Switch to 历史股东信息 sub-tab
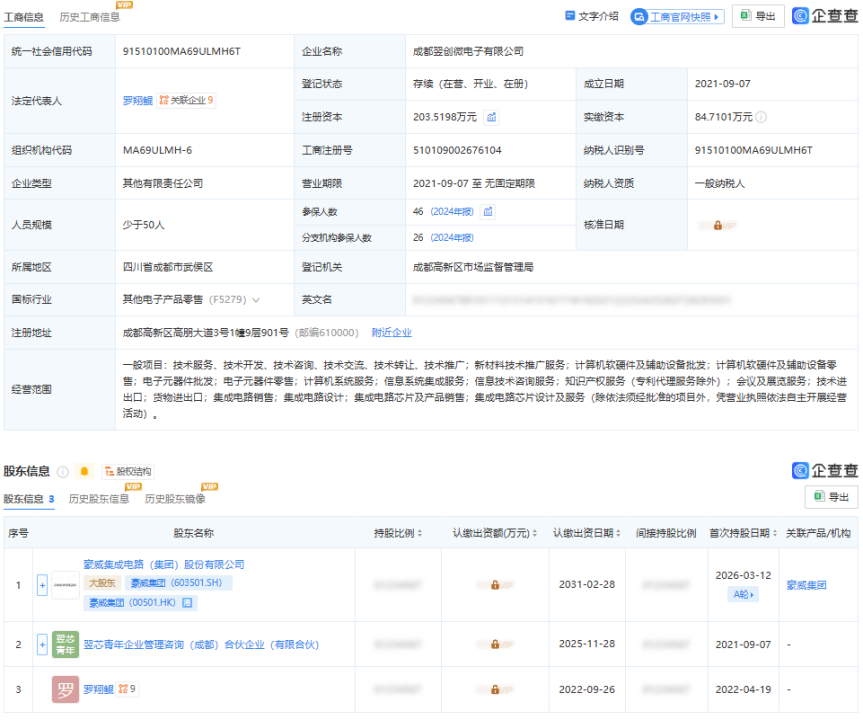863x720 pixels. click(x=99, y=499)
